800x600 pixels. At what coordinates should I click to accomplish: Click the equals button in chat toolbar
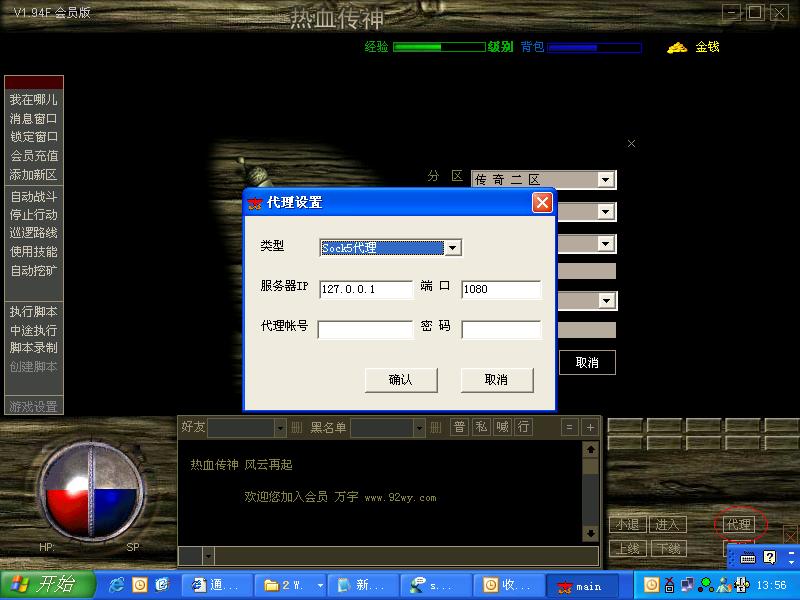tap(569, 428)
